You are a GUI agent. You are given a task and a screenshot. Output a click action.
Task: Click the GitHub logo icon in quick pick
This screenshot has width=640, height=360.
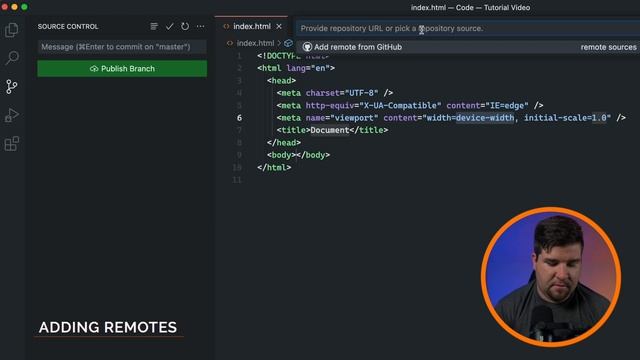(x=307, y=47)
